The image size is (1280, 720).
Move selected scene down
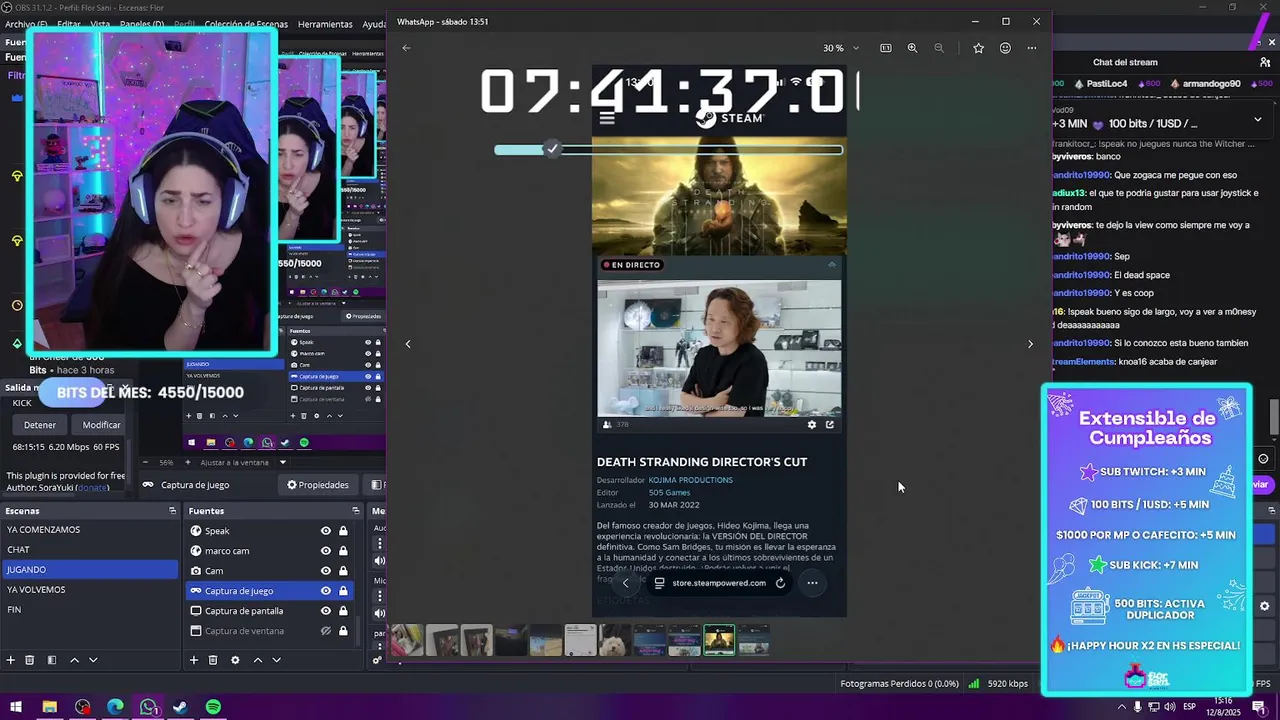(93, 660)
